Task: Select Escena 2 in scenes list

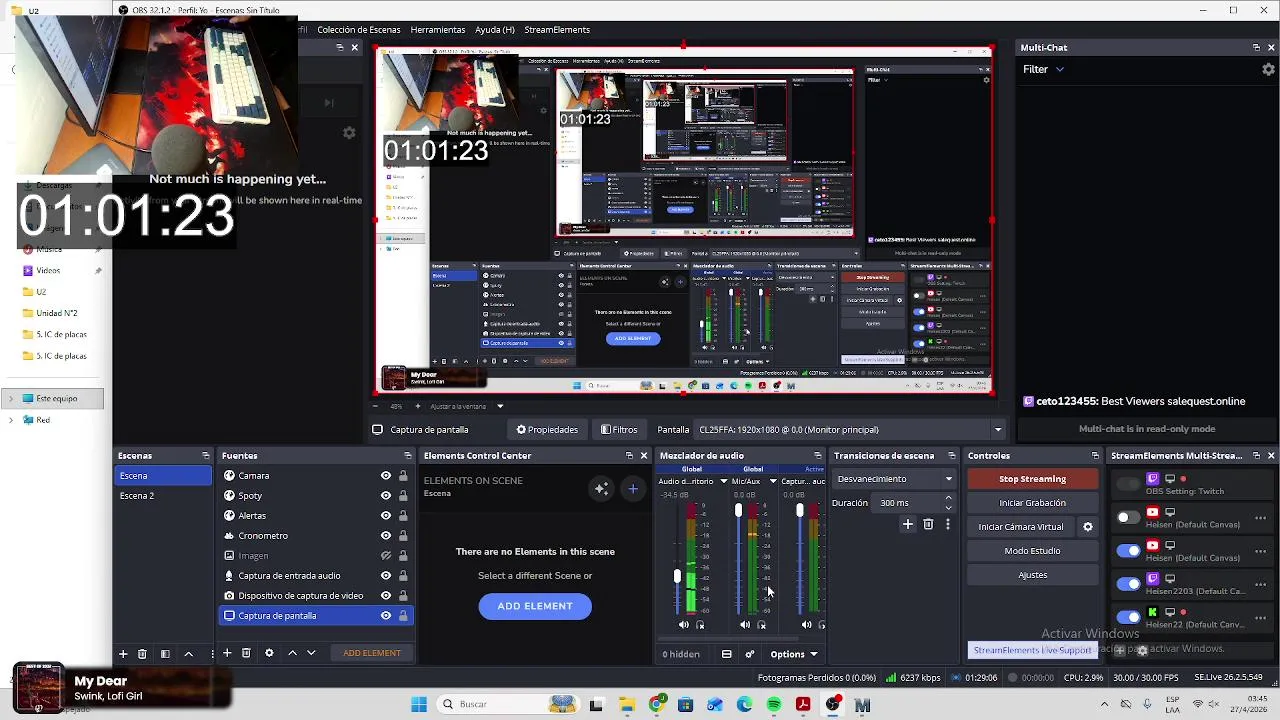Action: pyautogui.click(x=163, y=496)
